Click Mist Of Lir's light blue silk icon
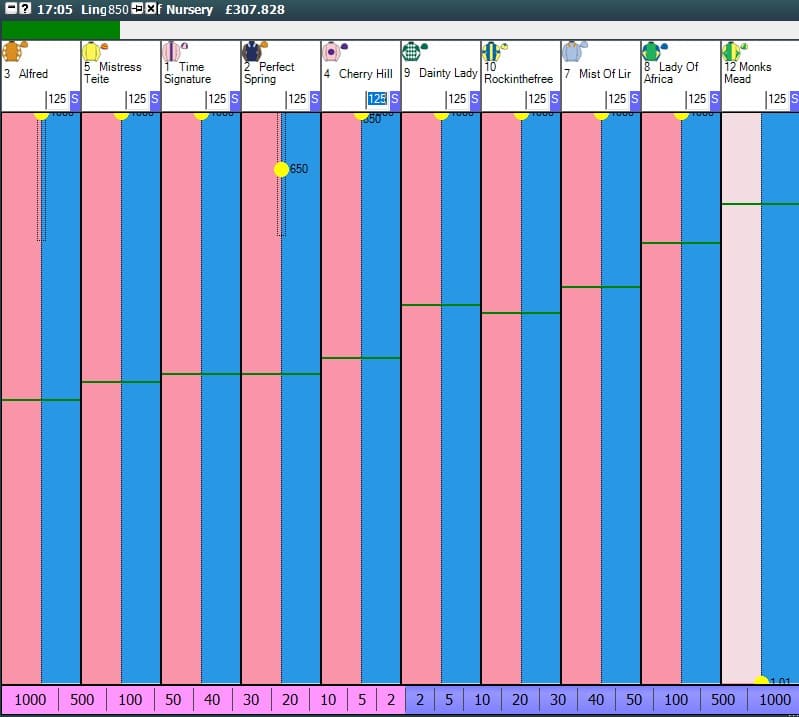Image resolution: width=799 pixels, height=717 pixels. coord(574,51)
